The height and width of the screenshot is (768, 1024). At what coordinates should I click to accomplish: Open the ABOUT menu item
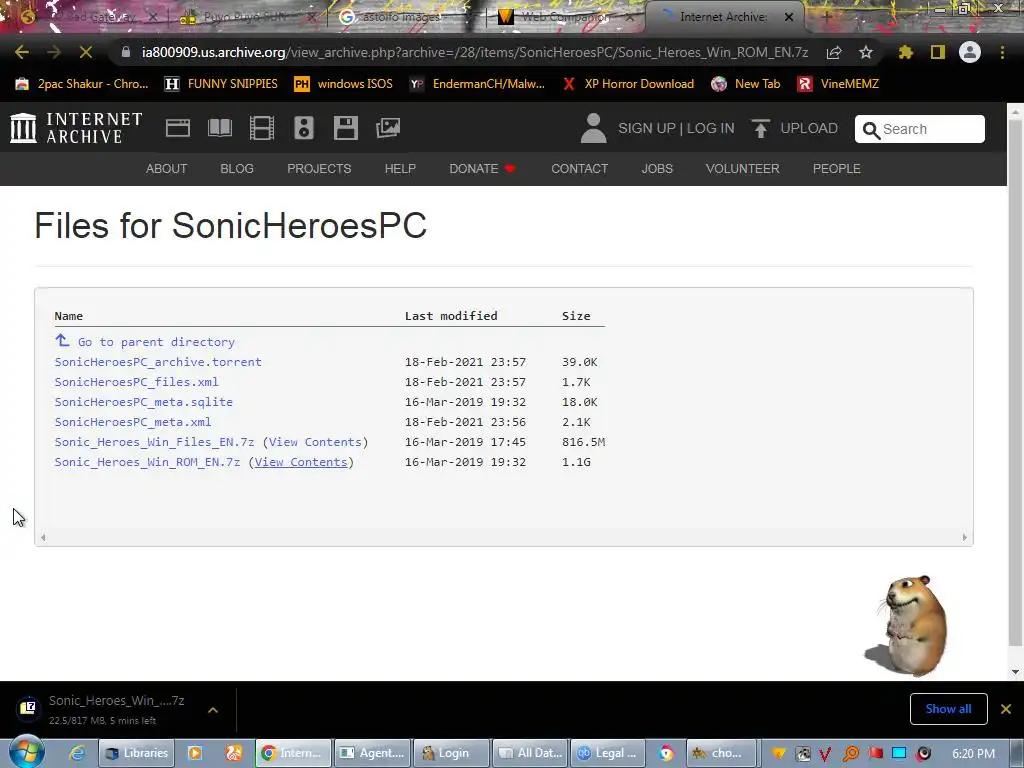coord(167,168)
